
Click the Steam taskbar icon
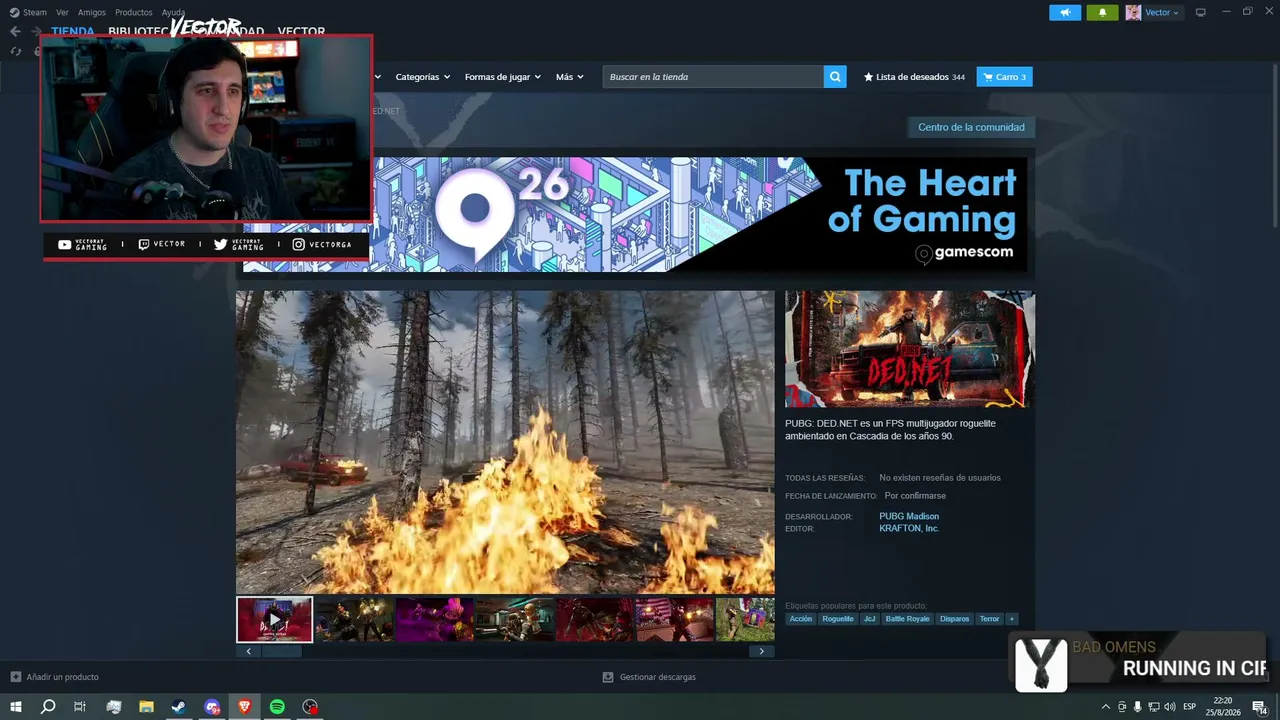(178, 707)
